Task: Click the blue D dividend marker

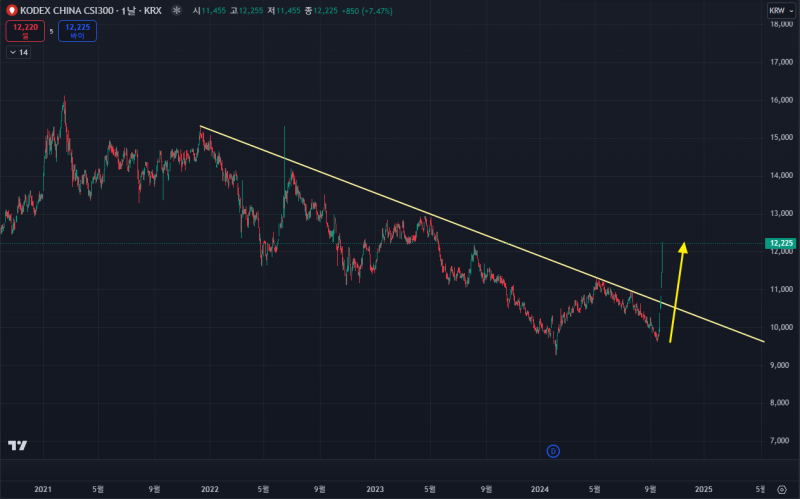Action: tap(553, 451)
